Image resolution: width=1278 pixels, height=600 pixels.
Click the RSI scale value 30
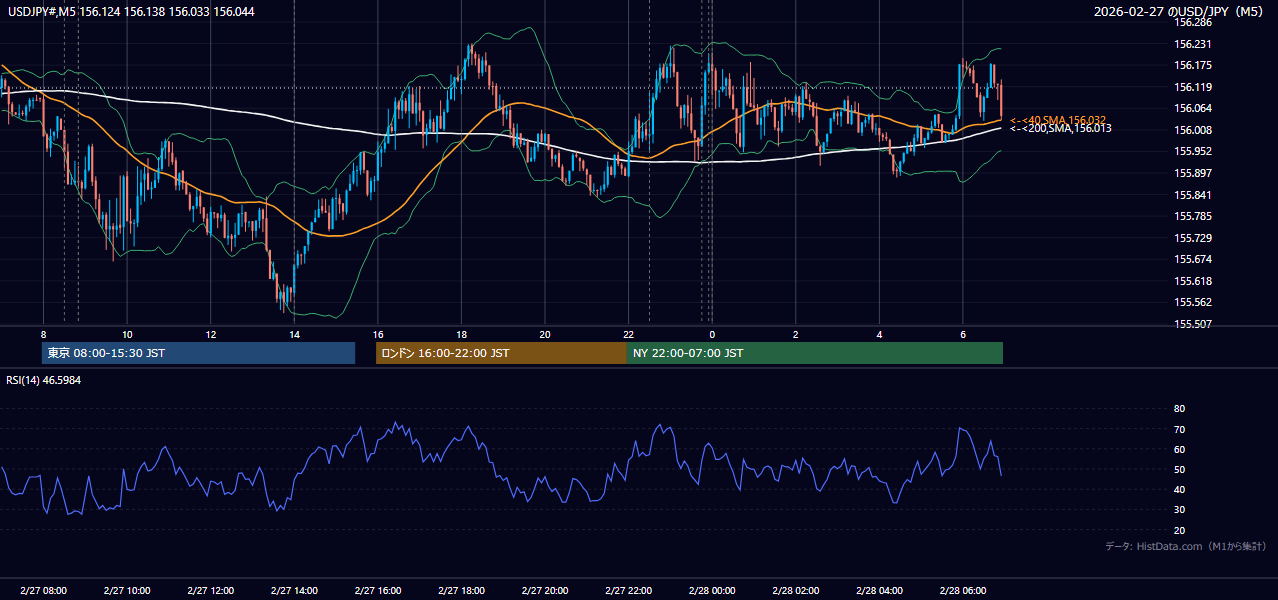pos(1180,509)
